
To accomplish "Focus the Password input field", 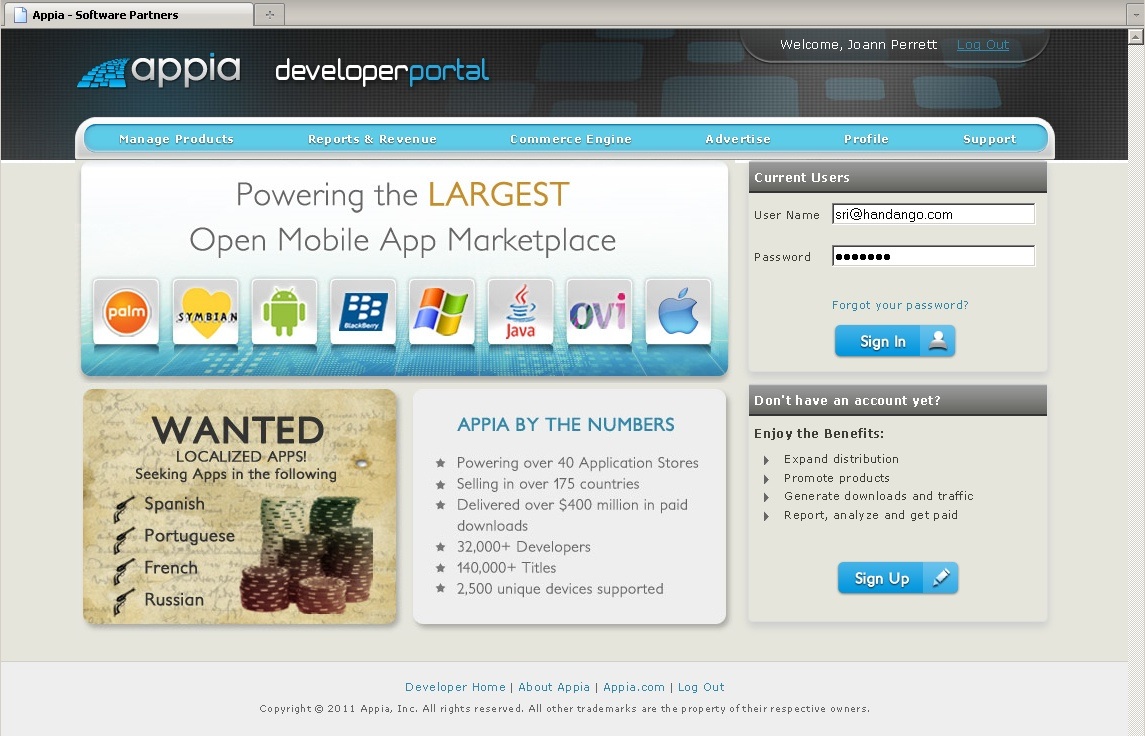I will 933,256.
